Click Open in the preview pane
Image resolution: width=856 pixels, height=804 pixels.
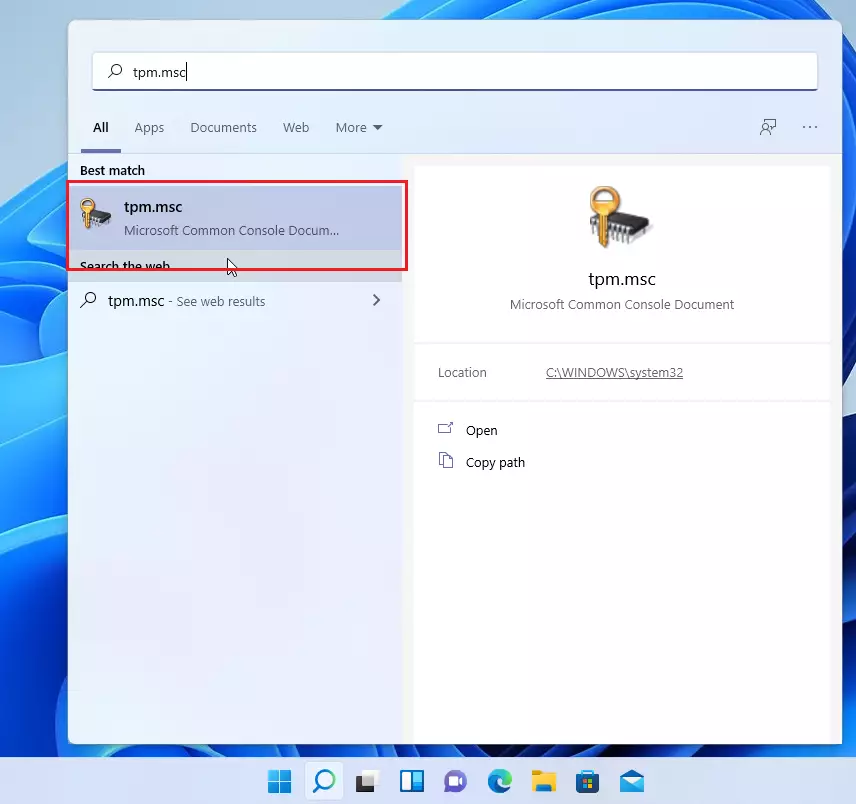point(481,430)
